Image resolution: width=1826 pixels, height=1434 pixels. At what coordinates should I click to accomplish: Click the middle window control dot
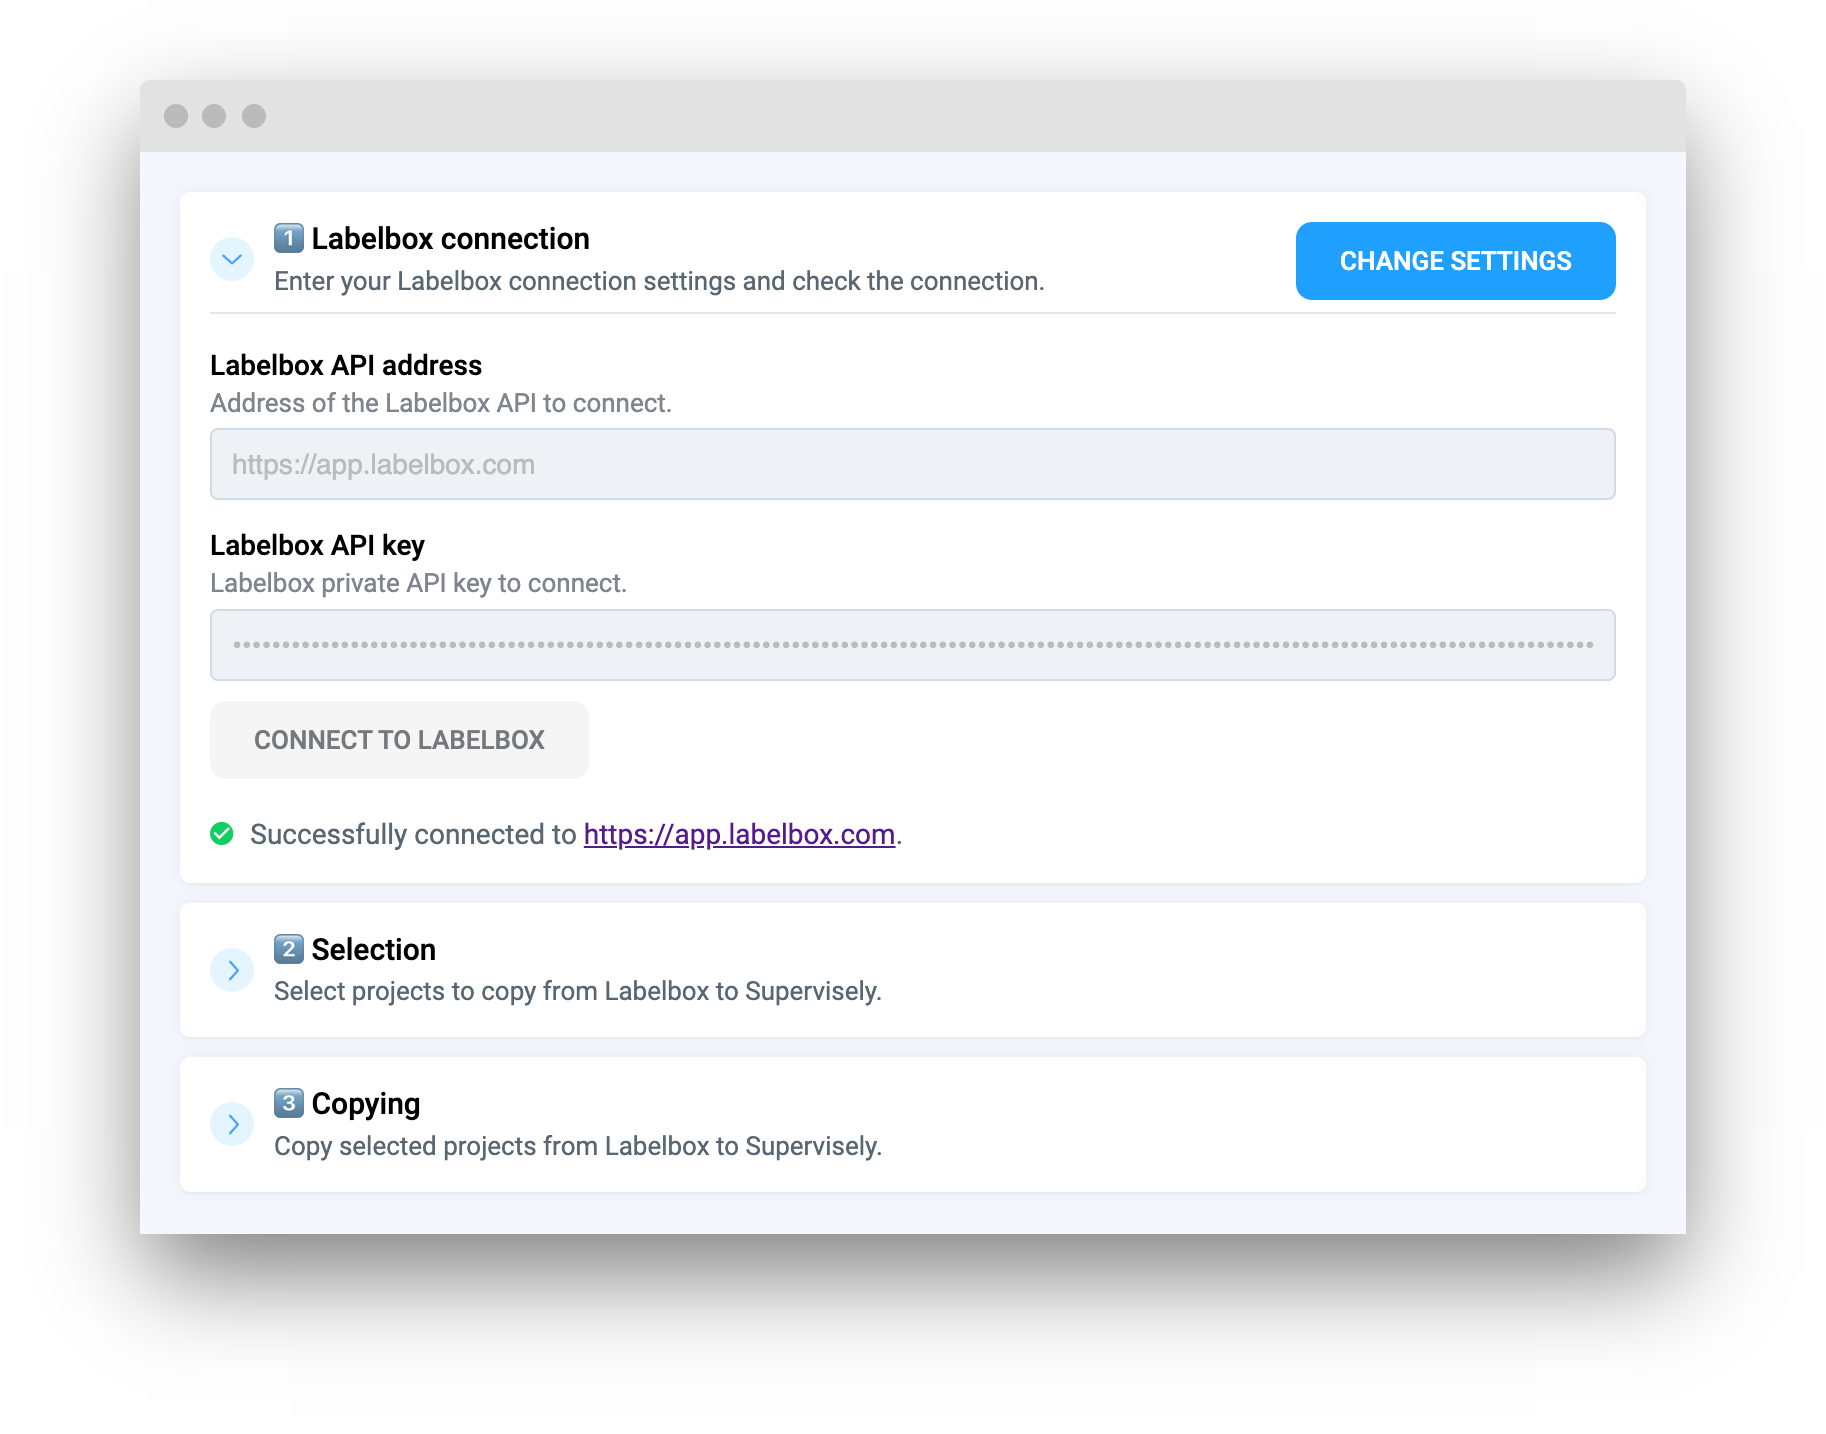tap(216, 116)
